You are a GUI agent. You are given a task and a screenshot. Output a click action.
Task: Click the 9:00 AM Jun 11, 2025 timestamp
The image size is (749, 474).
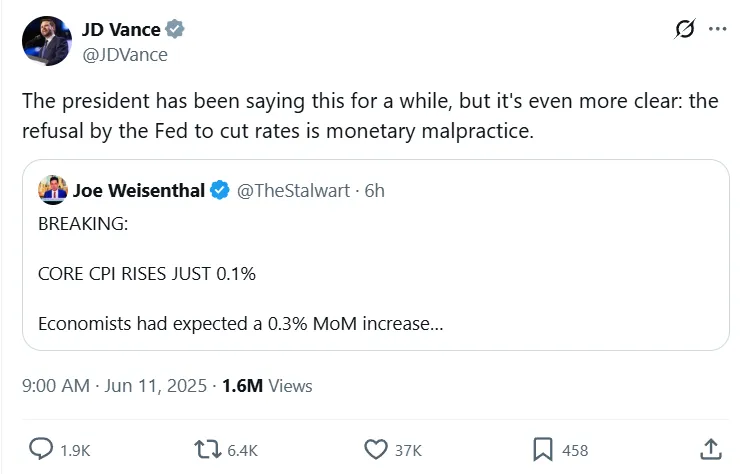point(114,385)
